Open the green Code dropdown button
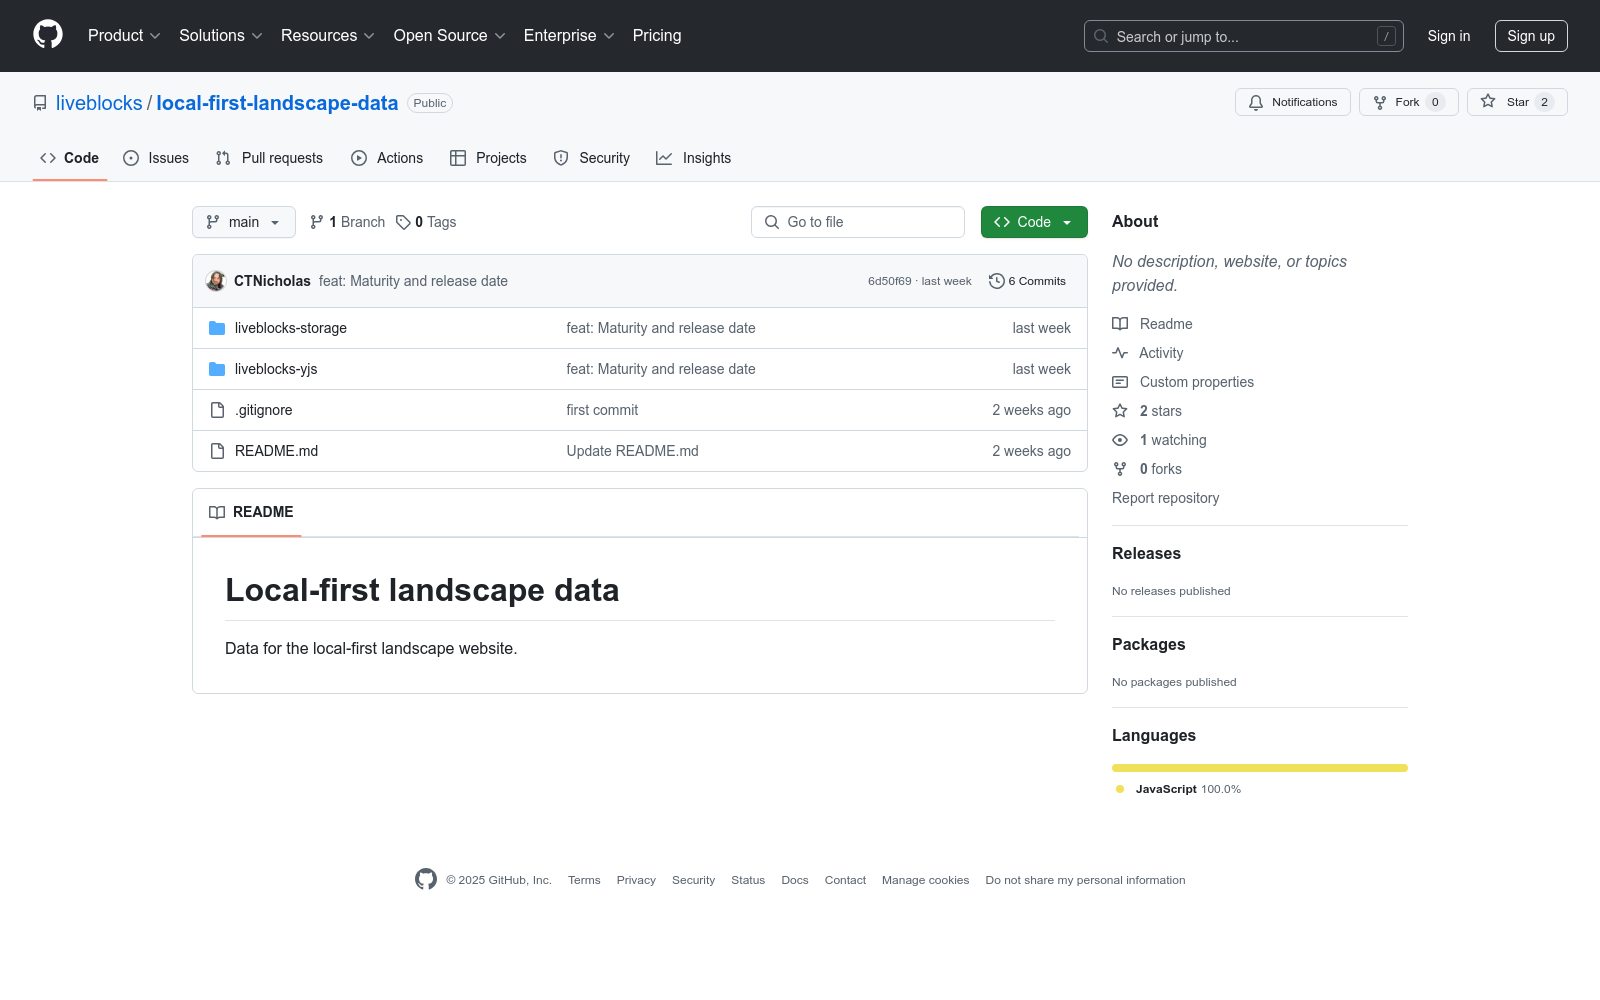 point(1034,222)
